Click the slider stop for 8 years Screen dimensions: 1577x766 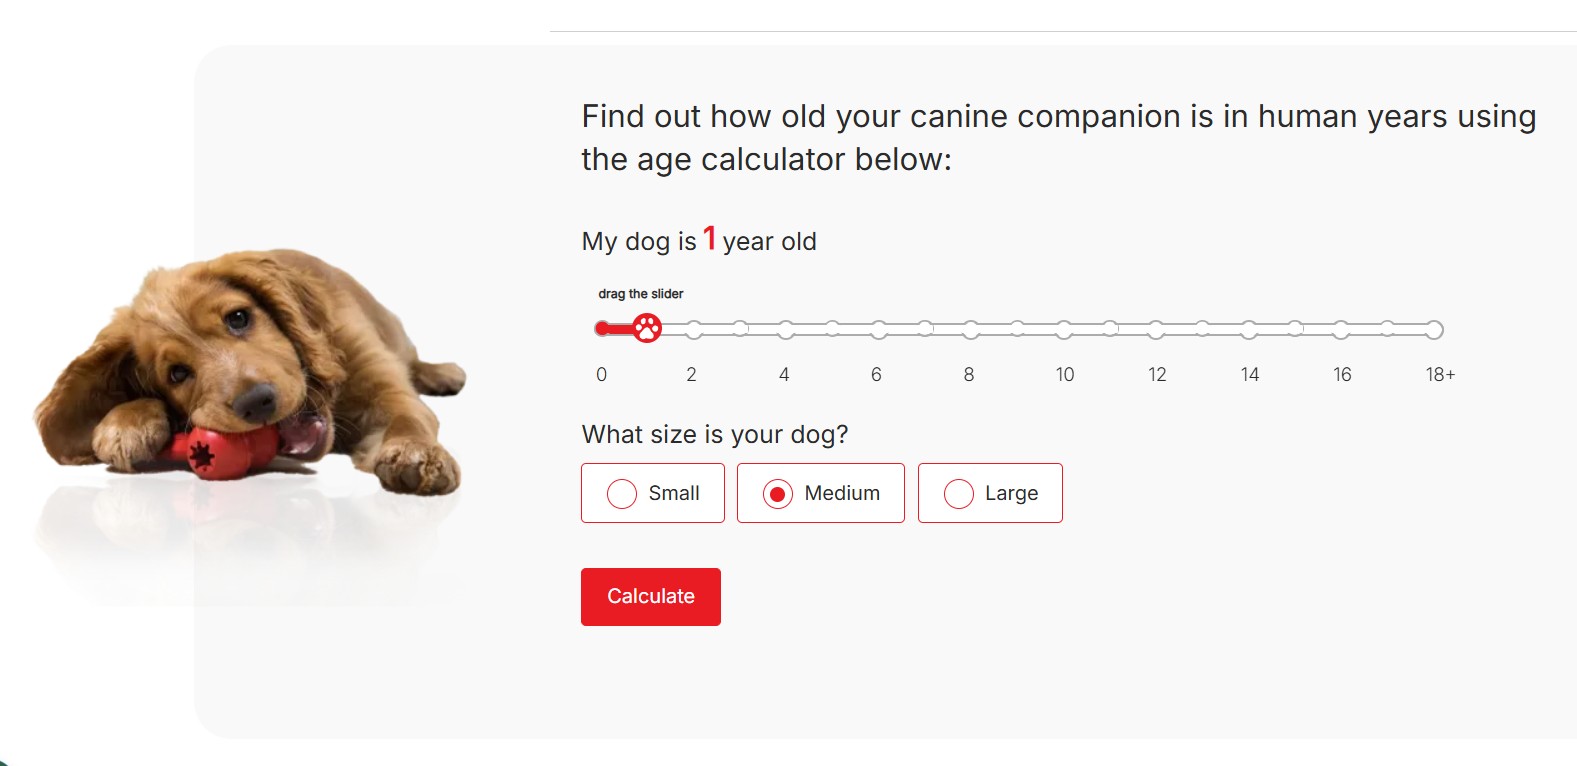pos(971,330)
